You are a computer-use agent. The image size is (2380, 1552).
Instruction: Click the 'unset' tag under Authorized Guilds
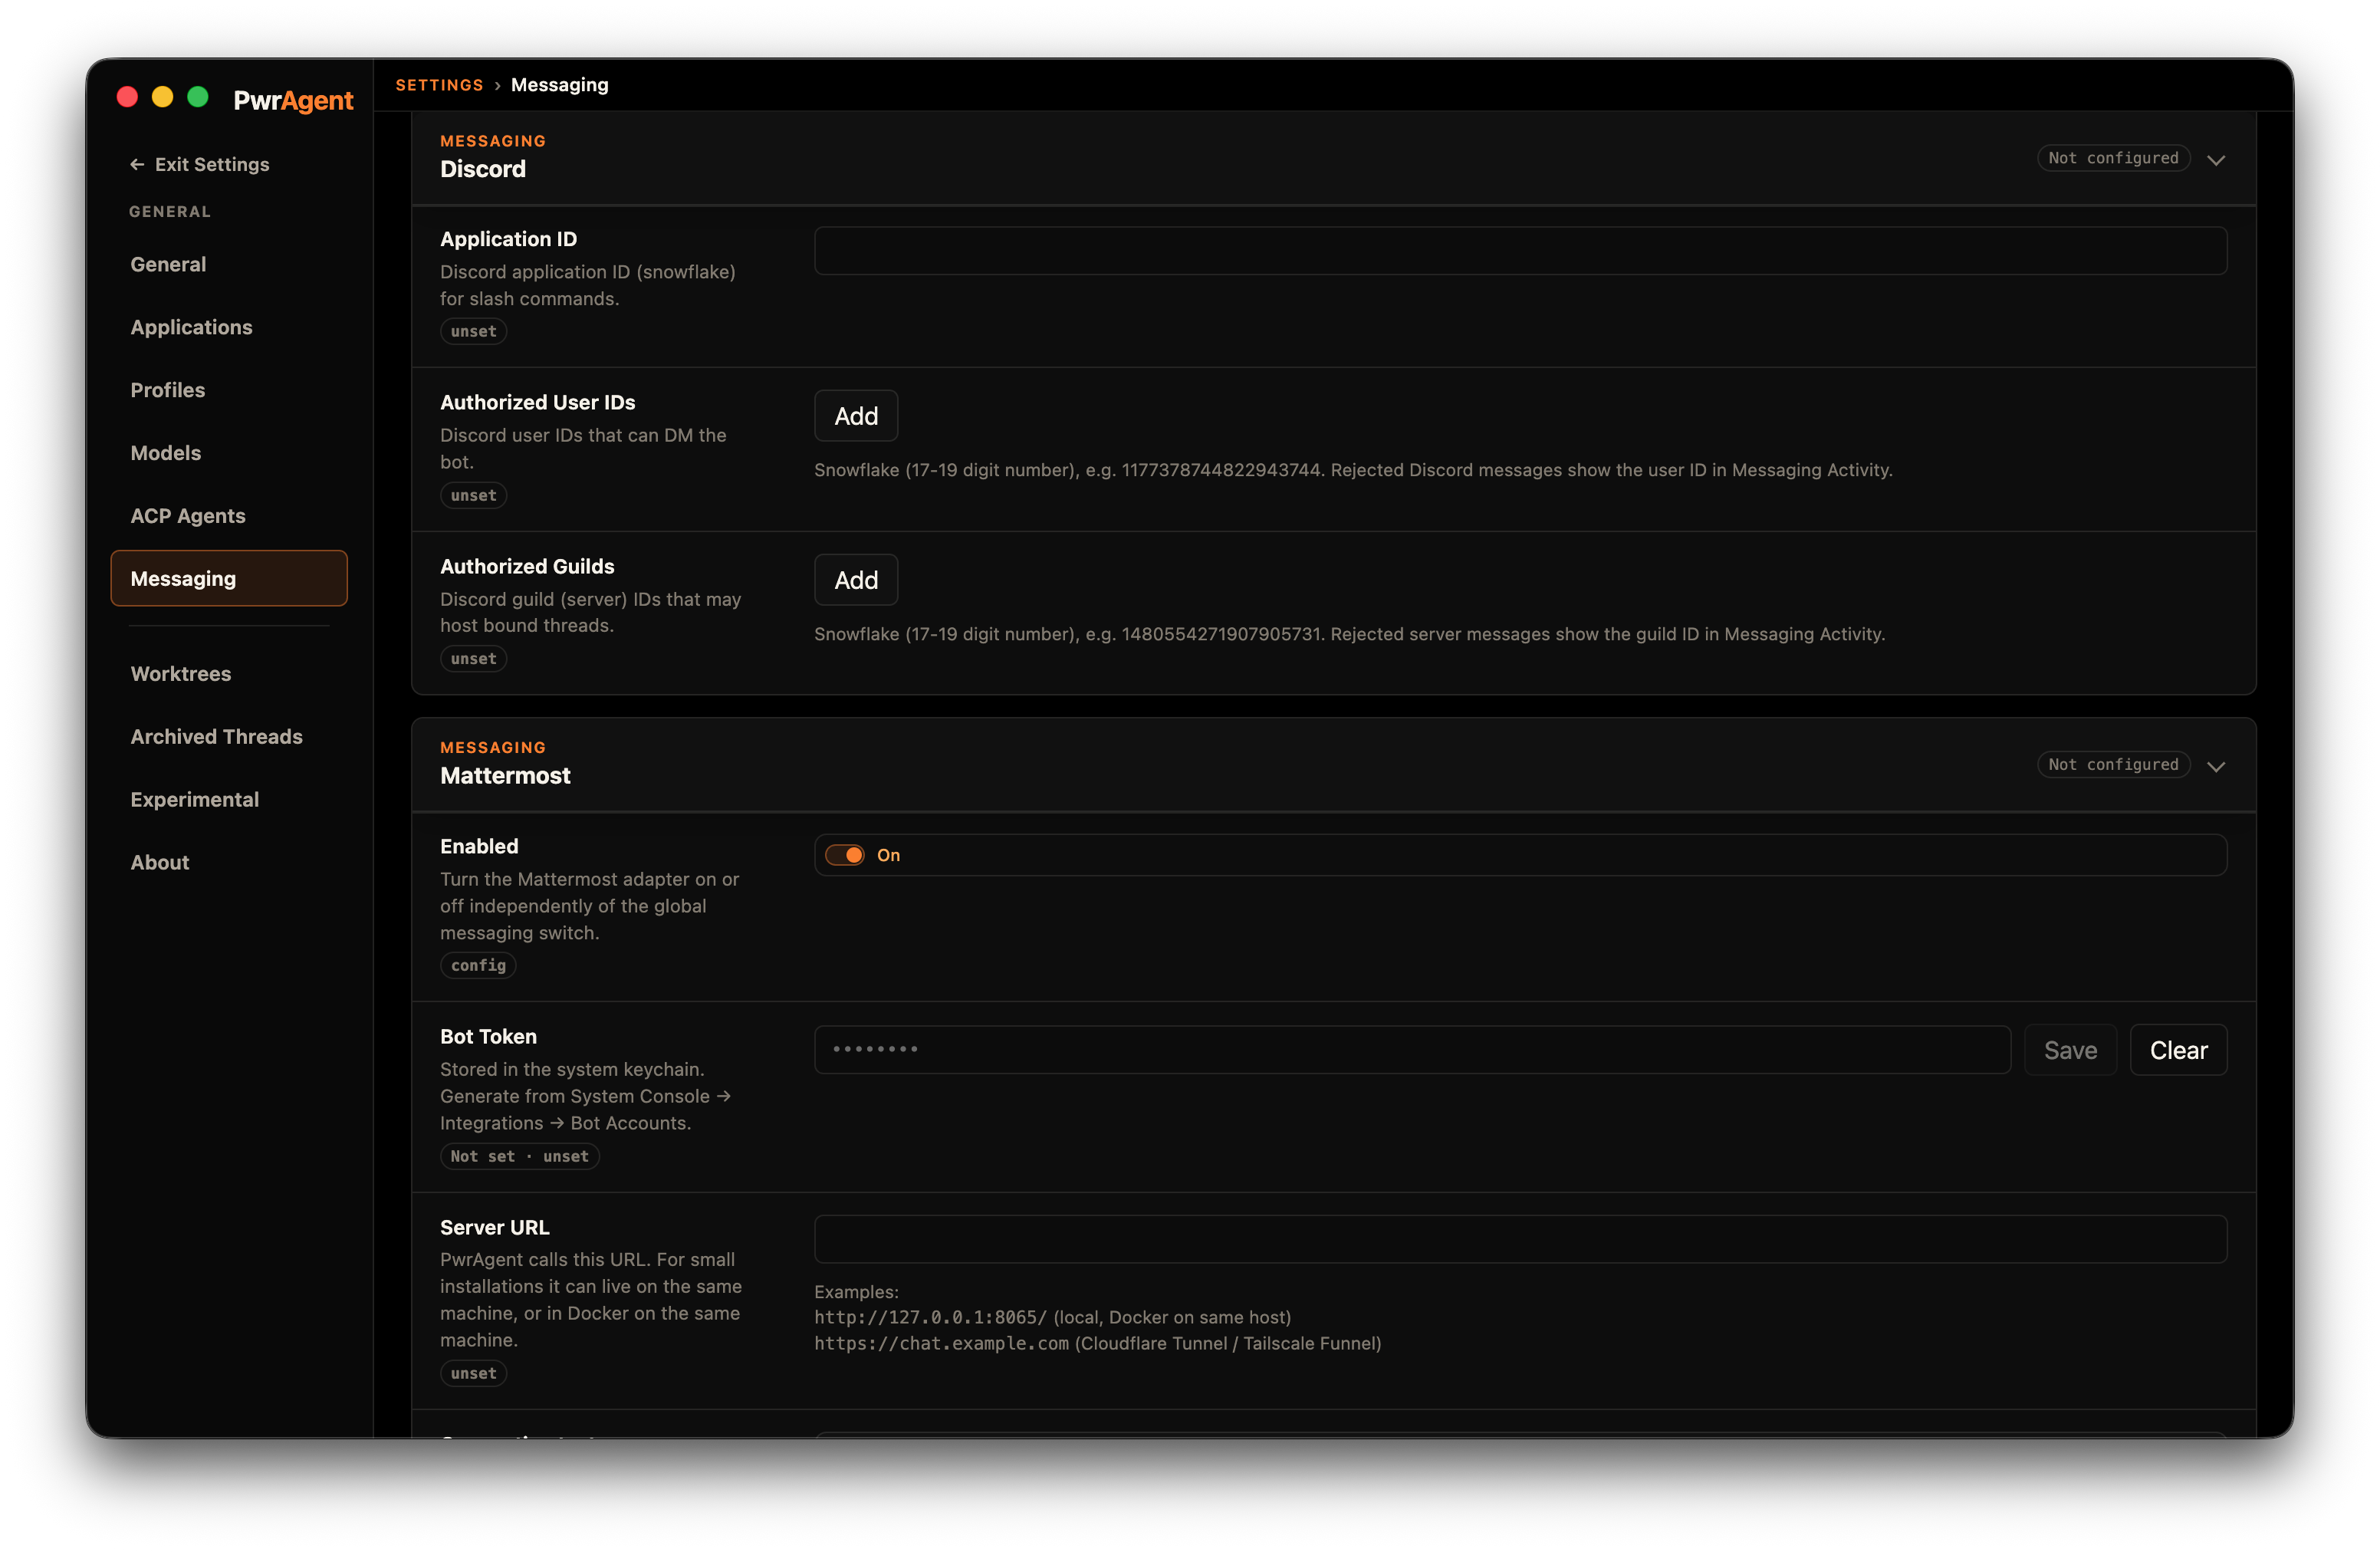tap(473, 659)
